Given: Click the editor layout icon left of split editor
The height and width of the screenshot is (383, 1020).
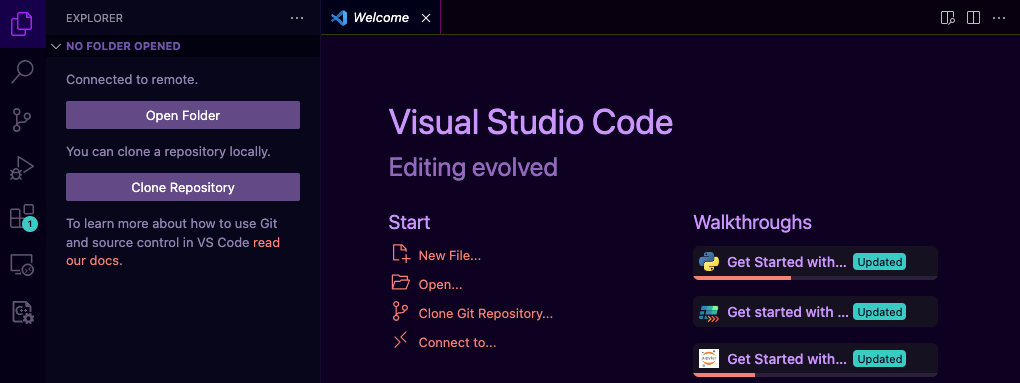Looking at the screenshot, I should (948, 18).
